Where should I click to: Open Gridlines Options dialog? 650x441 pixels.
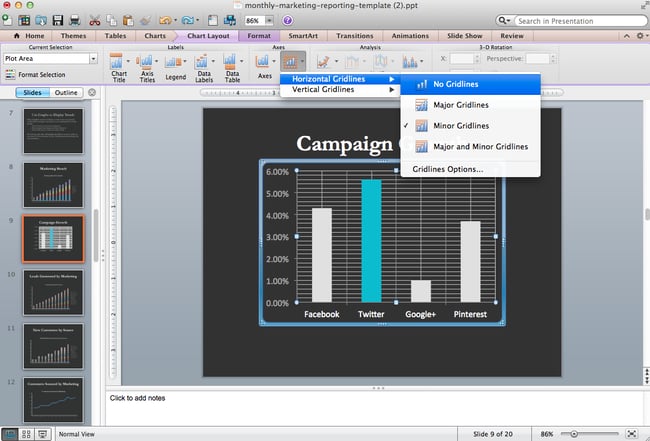pos(447,169)
